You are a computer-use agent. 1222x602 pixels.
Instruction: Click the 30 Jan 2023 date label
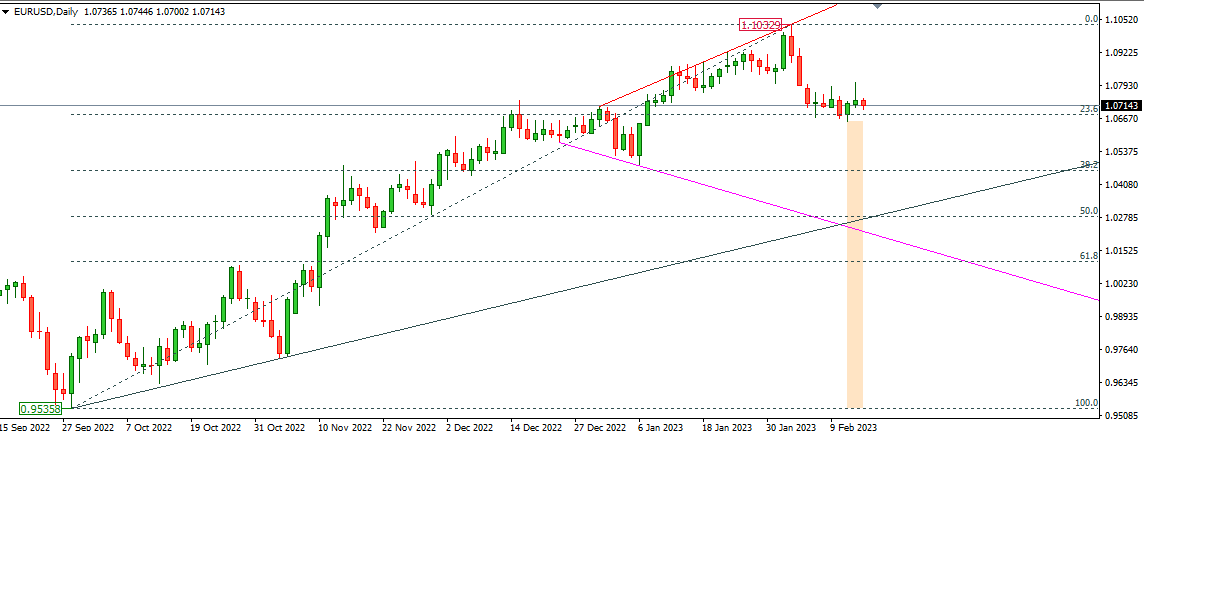pos(791,427)
